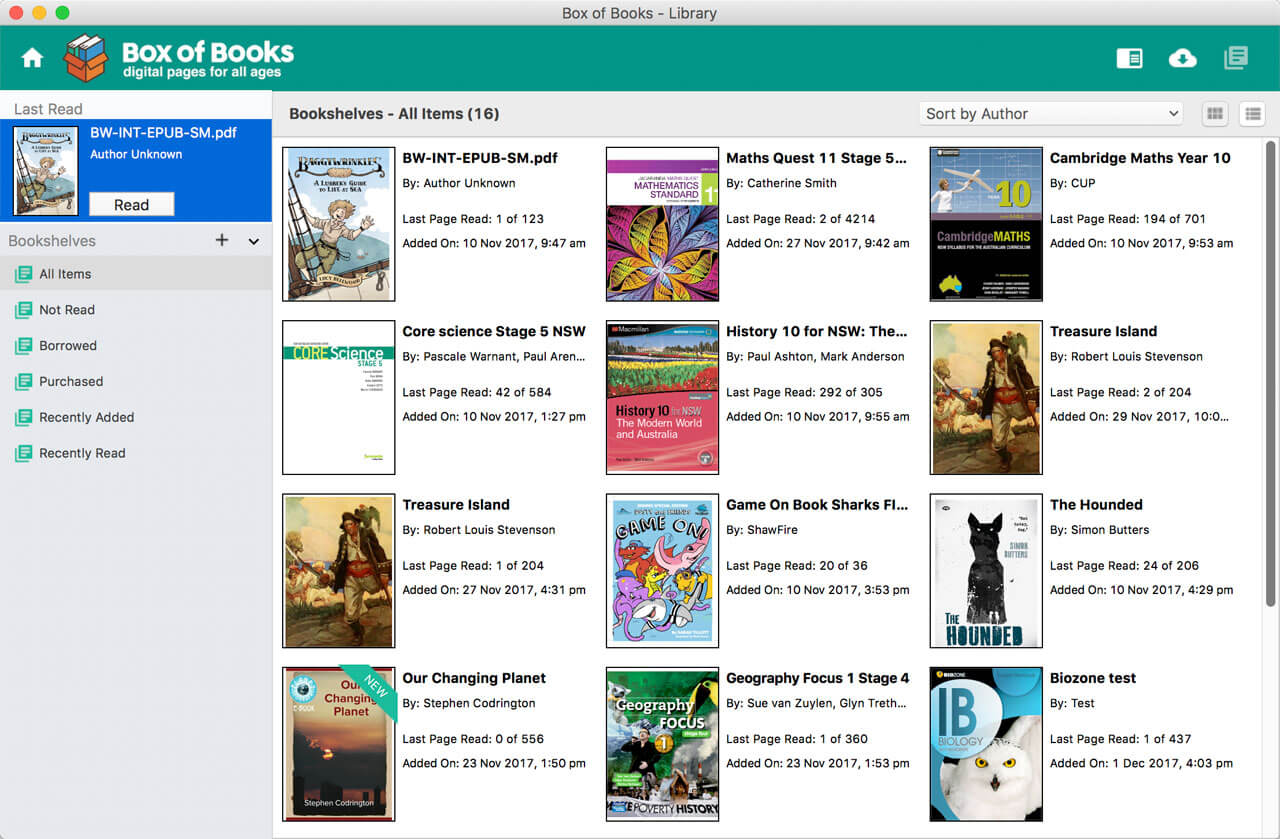Click the Box of Books logo
The image size is (1280, 839).
coord(179,58)
